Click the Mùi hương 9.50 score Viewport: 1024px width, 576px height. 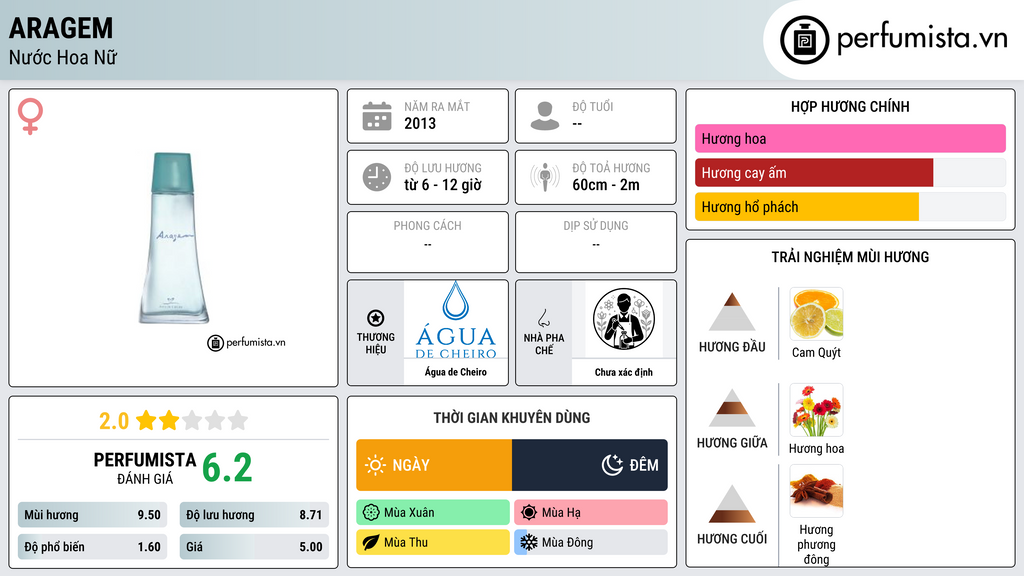92,515
